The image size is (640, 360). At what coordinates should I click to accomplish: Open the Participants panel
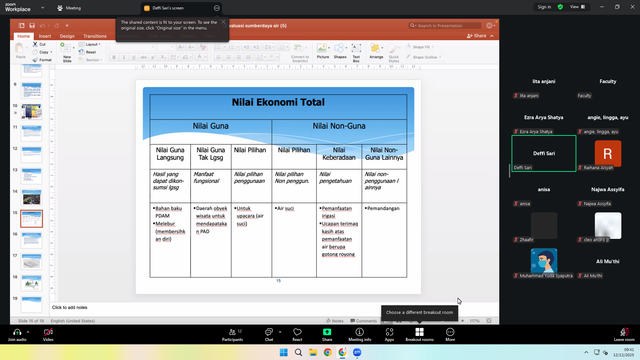click(x=233, y=334)
